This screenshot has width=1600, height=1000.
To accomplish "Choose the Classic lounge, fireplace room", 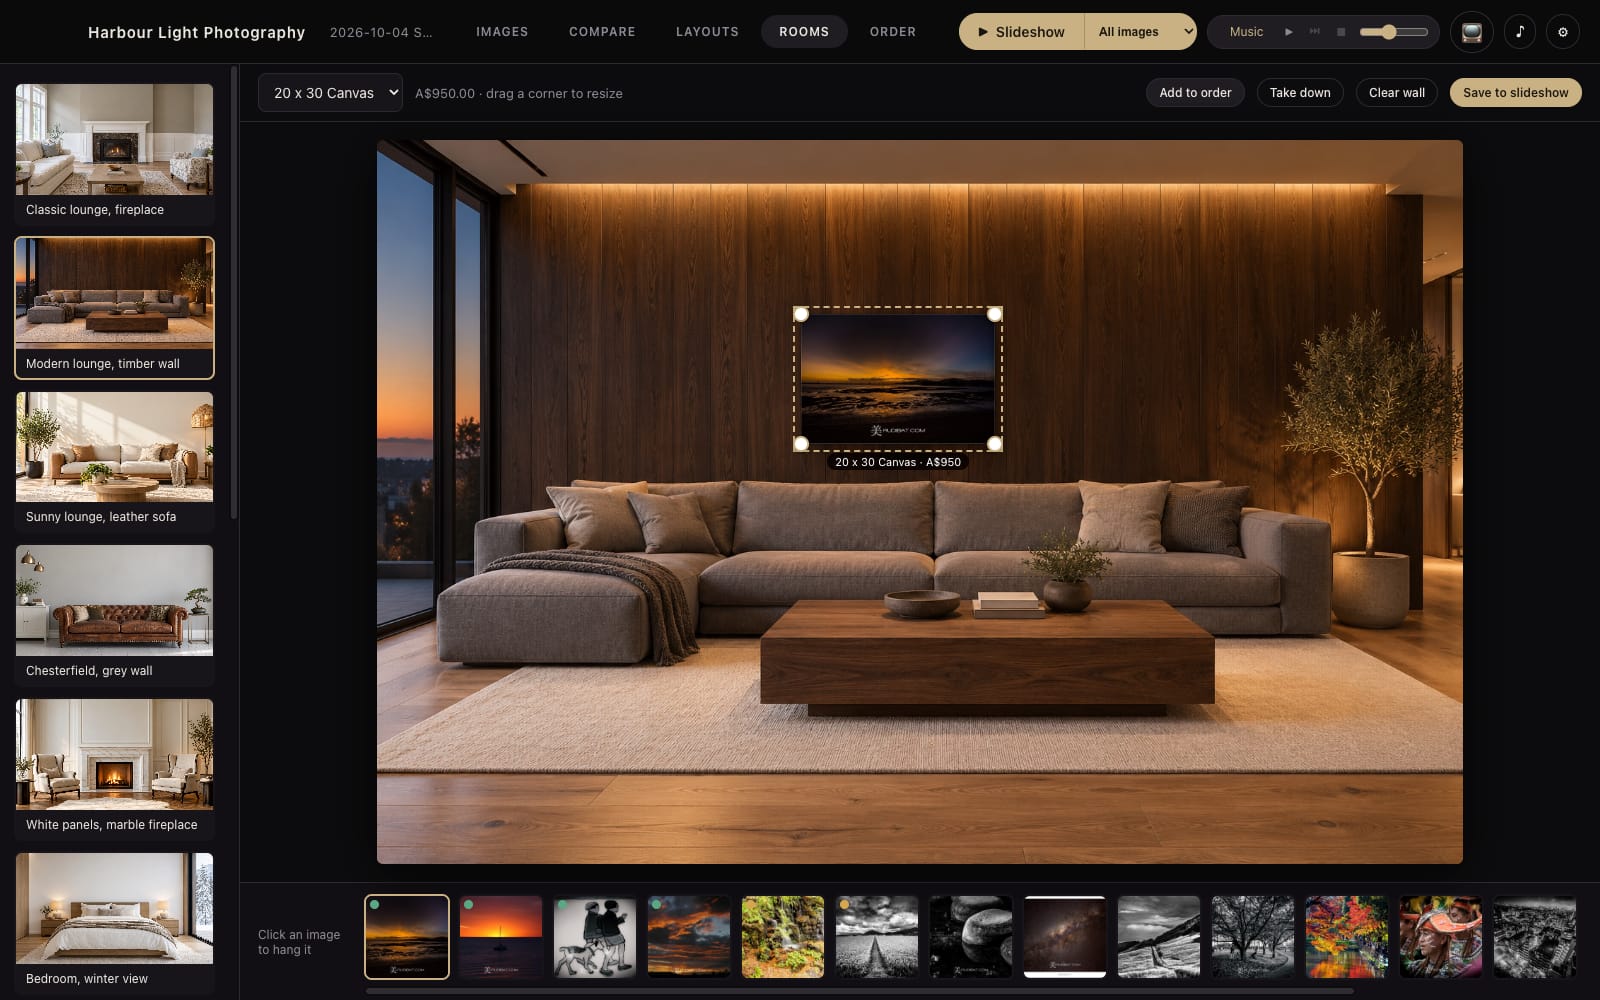I will point(114,153).
